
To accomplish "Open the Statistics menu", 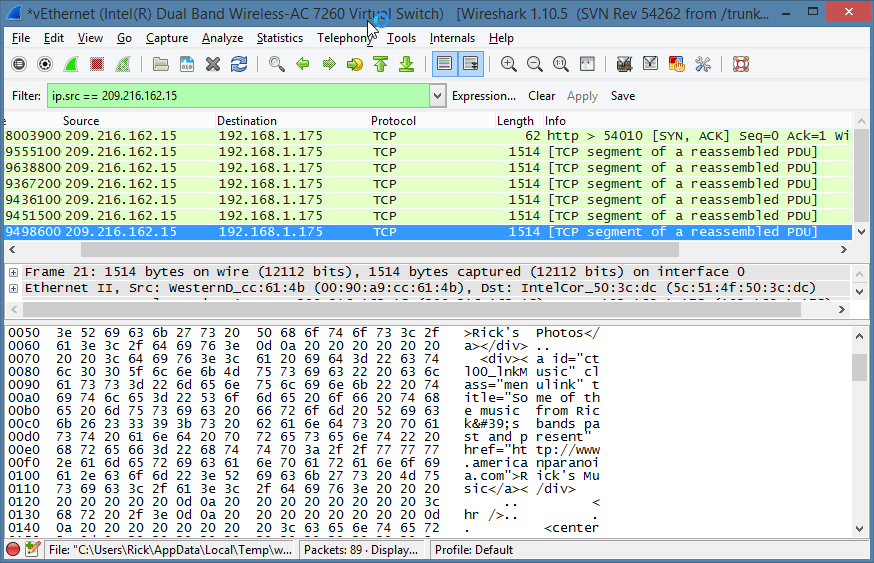I will point(280,38).
